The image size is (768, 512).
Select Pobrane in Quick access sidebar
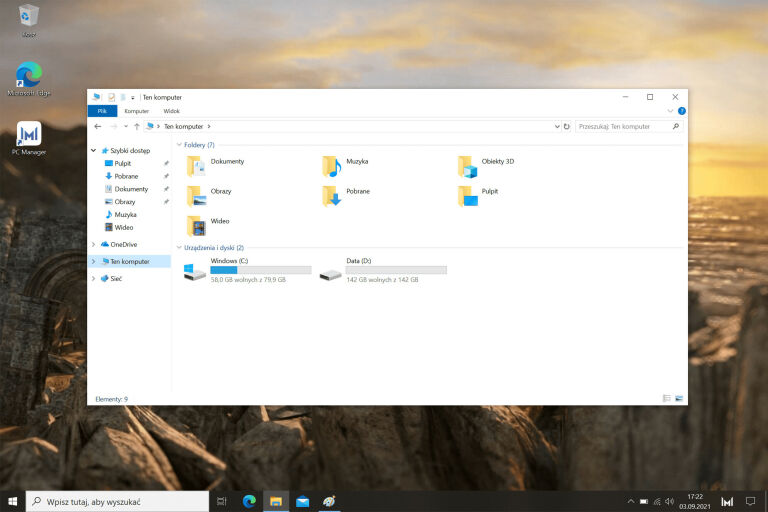click(126, 176)
